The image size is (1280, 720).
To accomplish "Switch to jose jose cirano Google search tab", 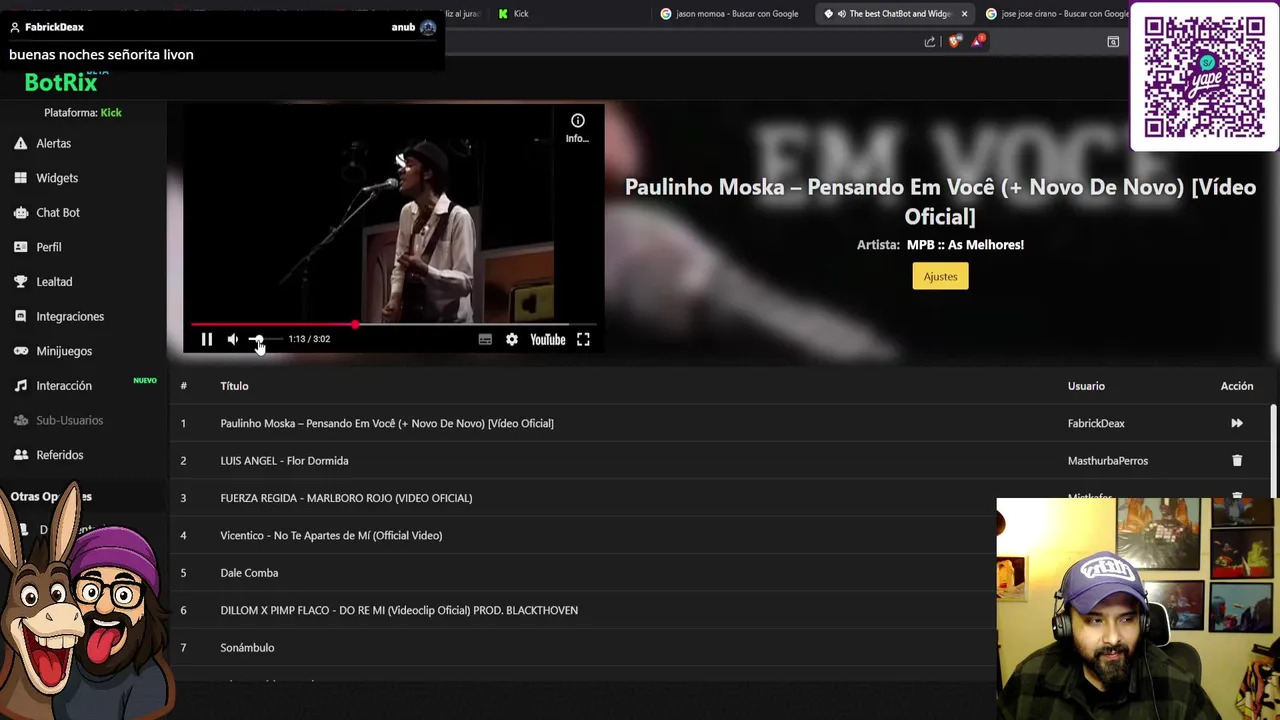I will pyautogui.click(x=1058, y=13).
